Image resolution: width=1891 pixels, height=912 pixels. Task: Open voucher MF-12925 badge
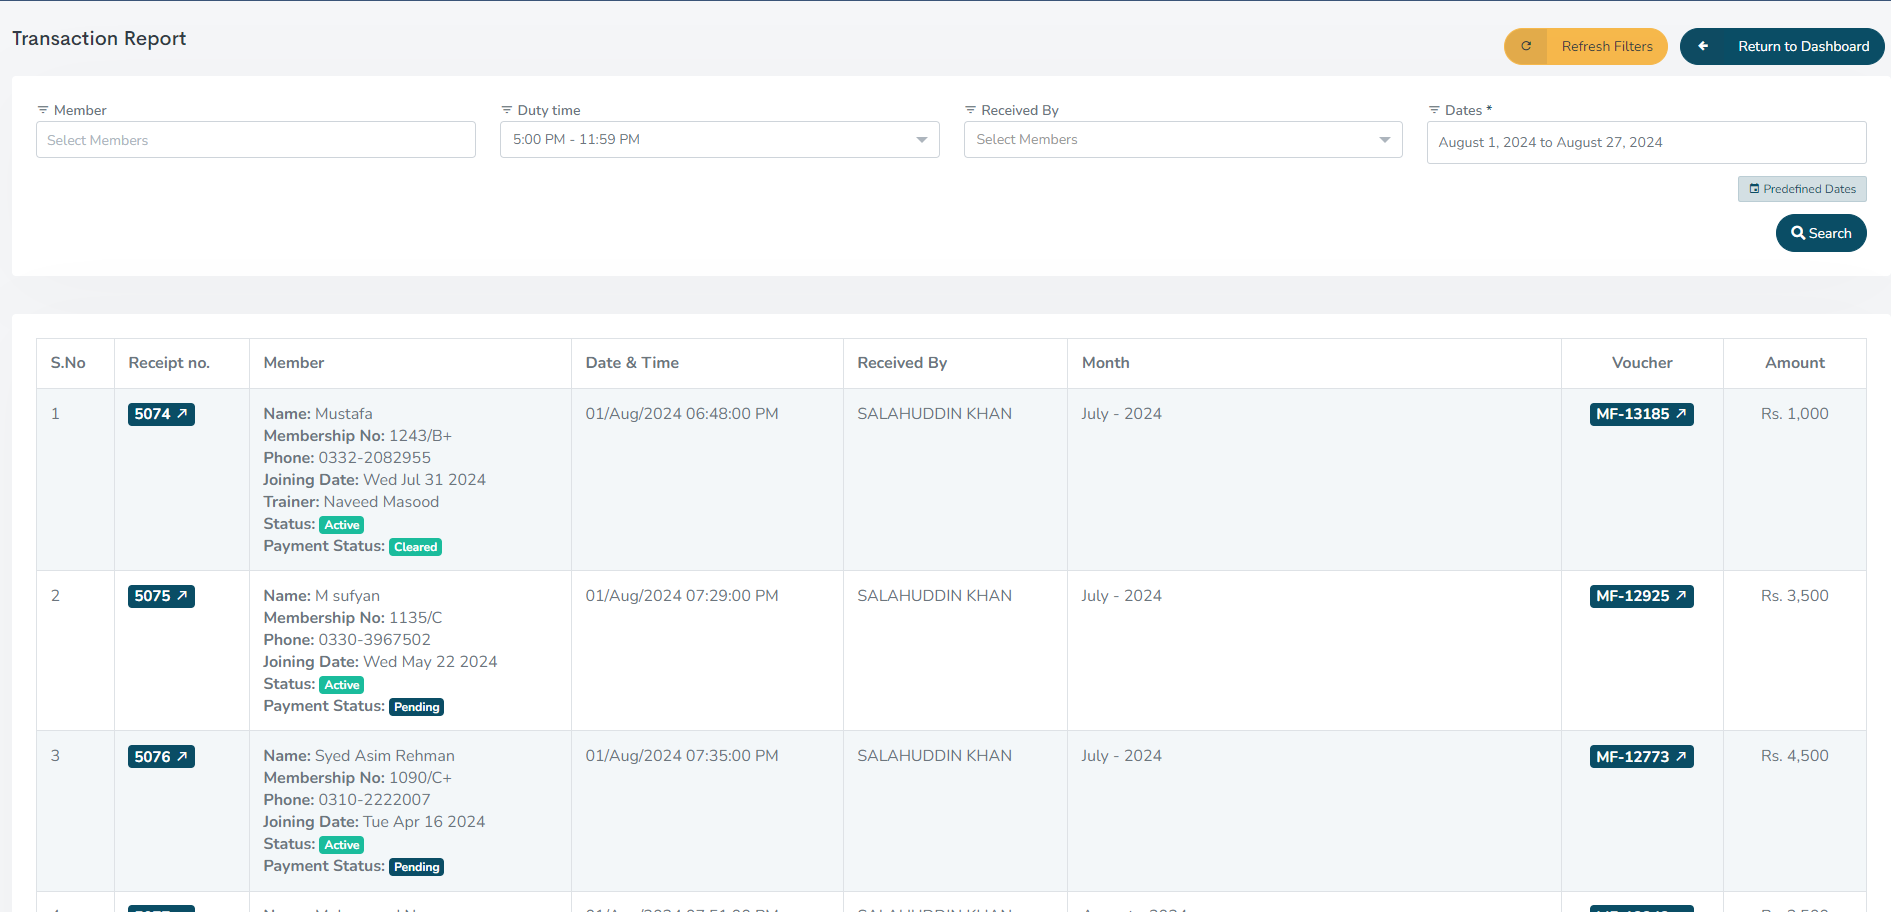(1641, 596)
